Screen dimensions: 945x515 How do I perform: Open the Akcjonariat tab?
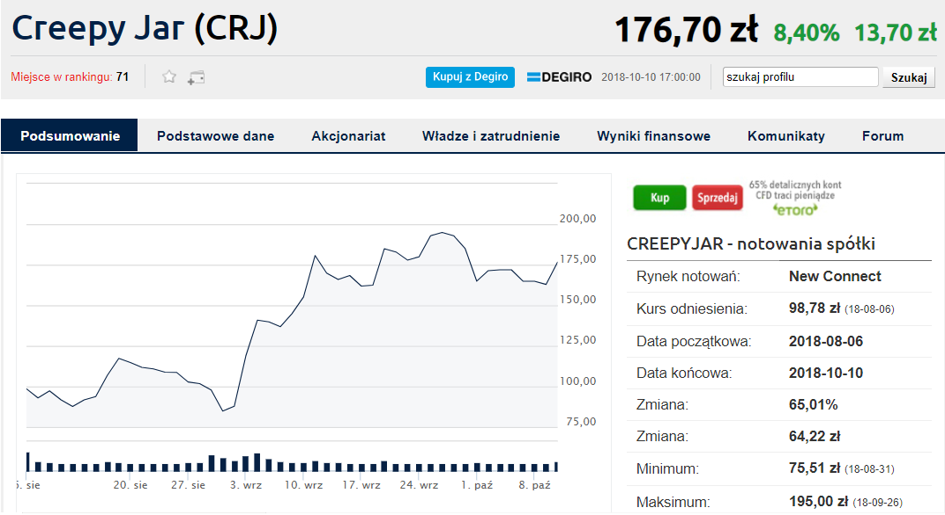click(348, 136)
